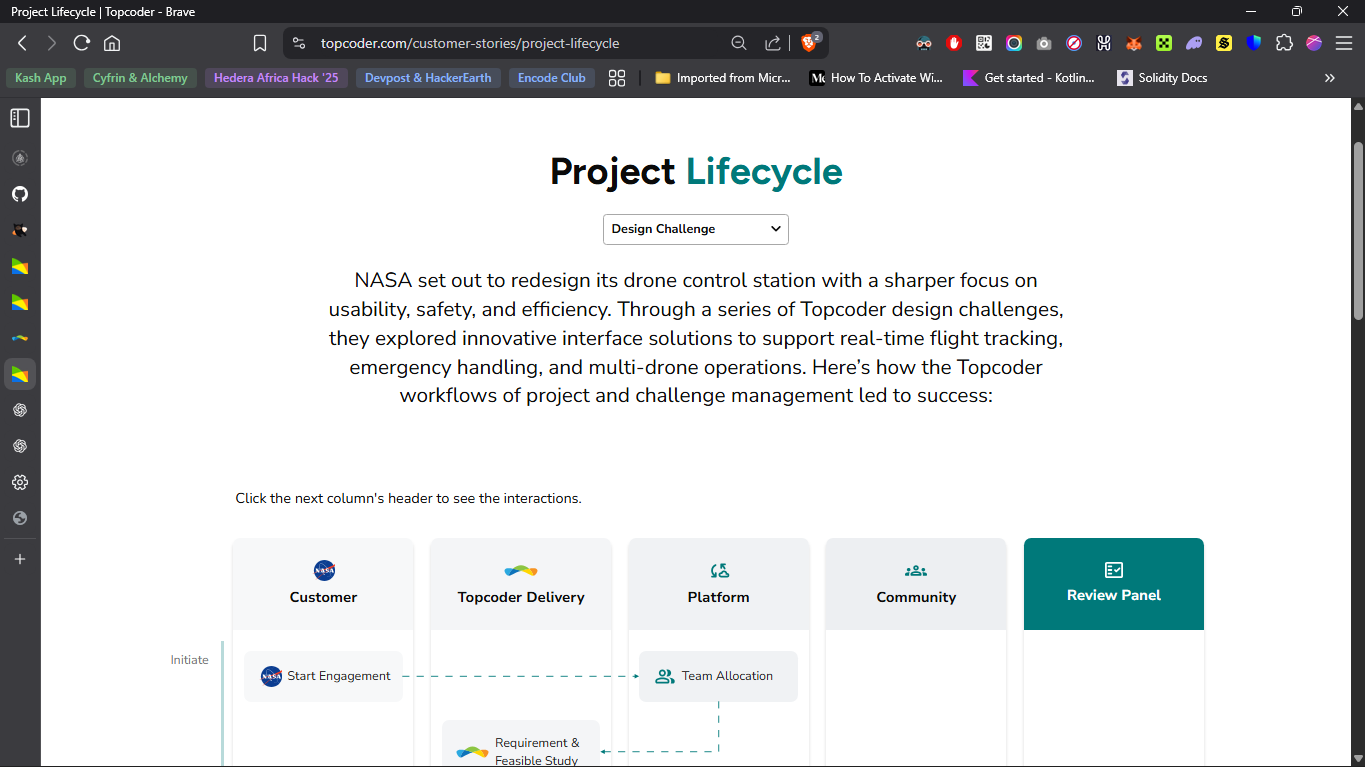This screenshot has height=767, width=1365.
Task: Expand the hidden bookmarks chevron
Action: pyautogui.click(x=1329, y=78)
